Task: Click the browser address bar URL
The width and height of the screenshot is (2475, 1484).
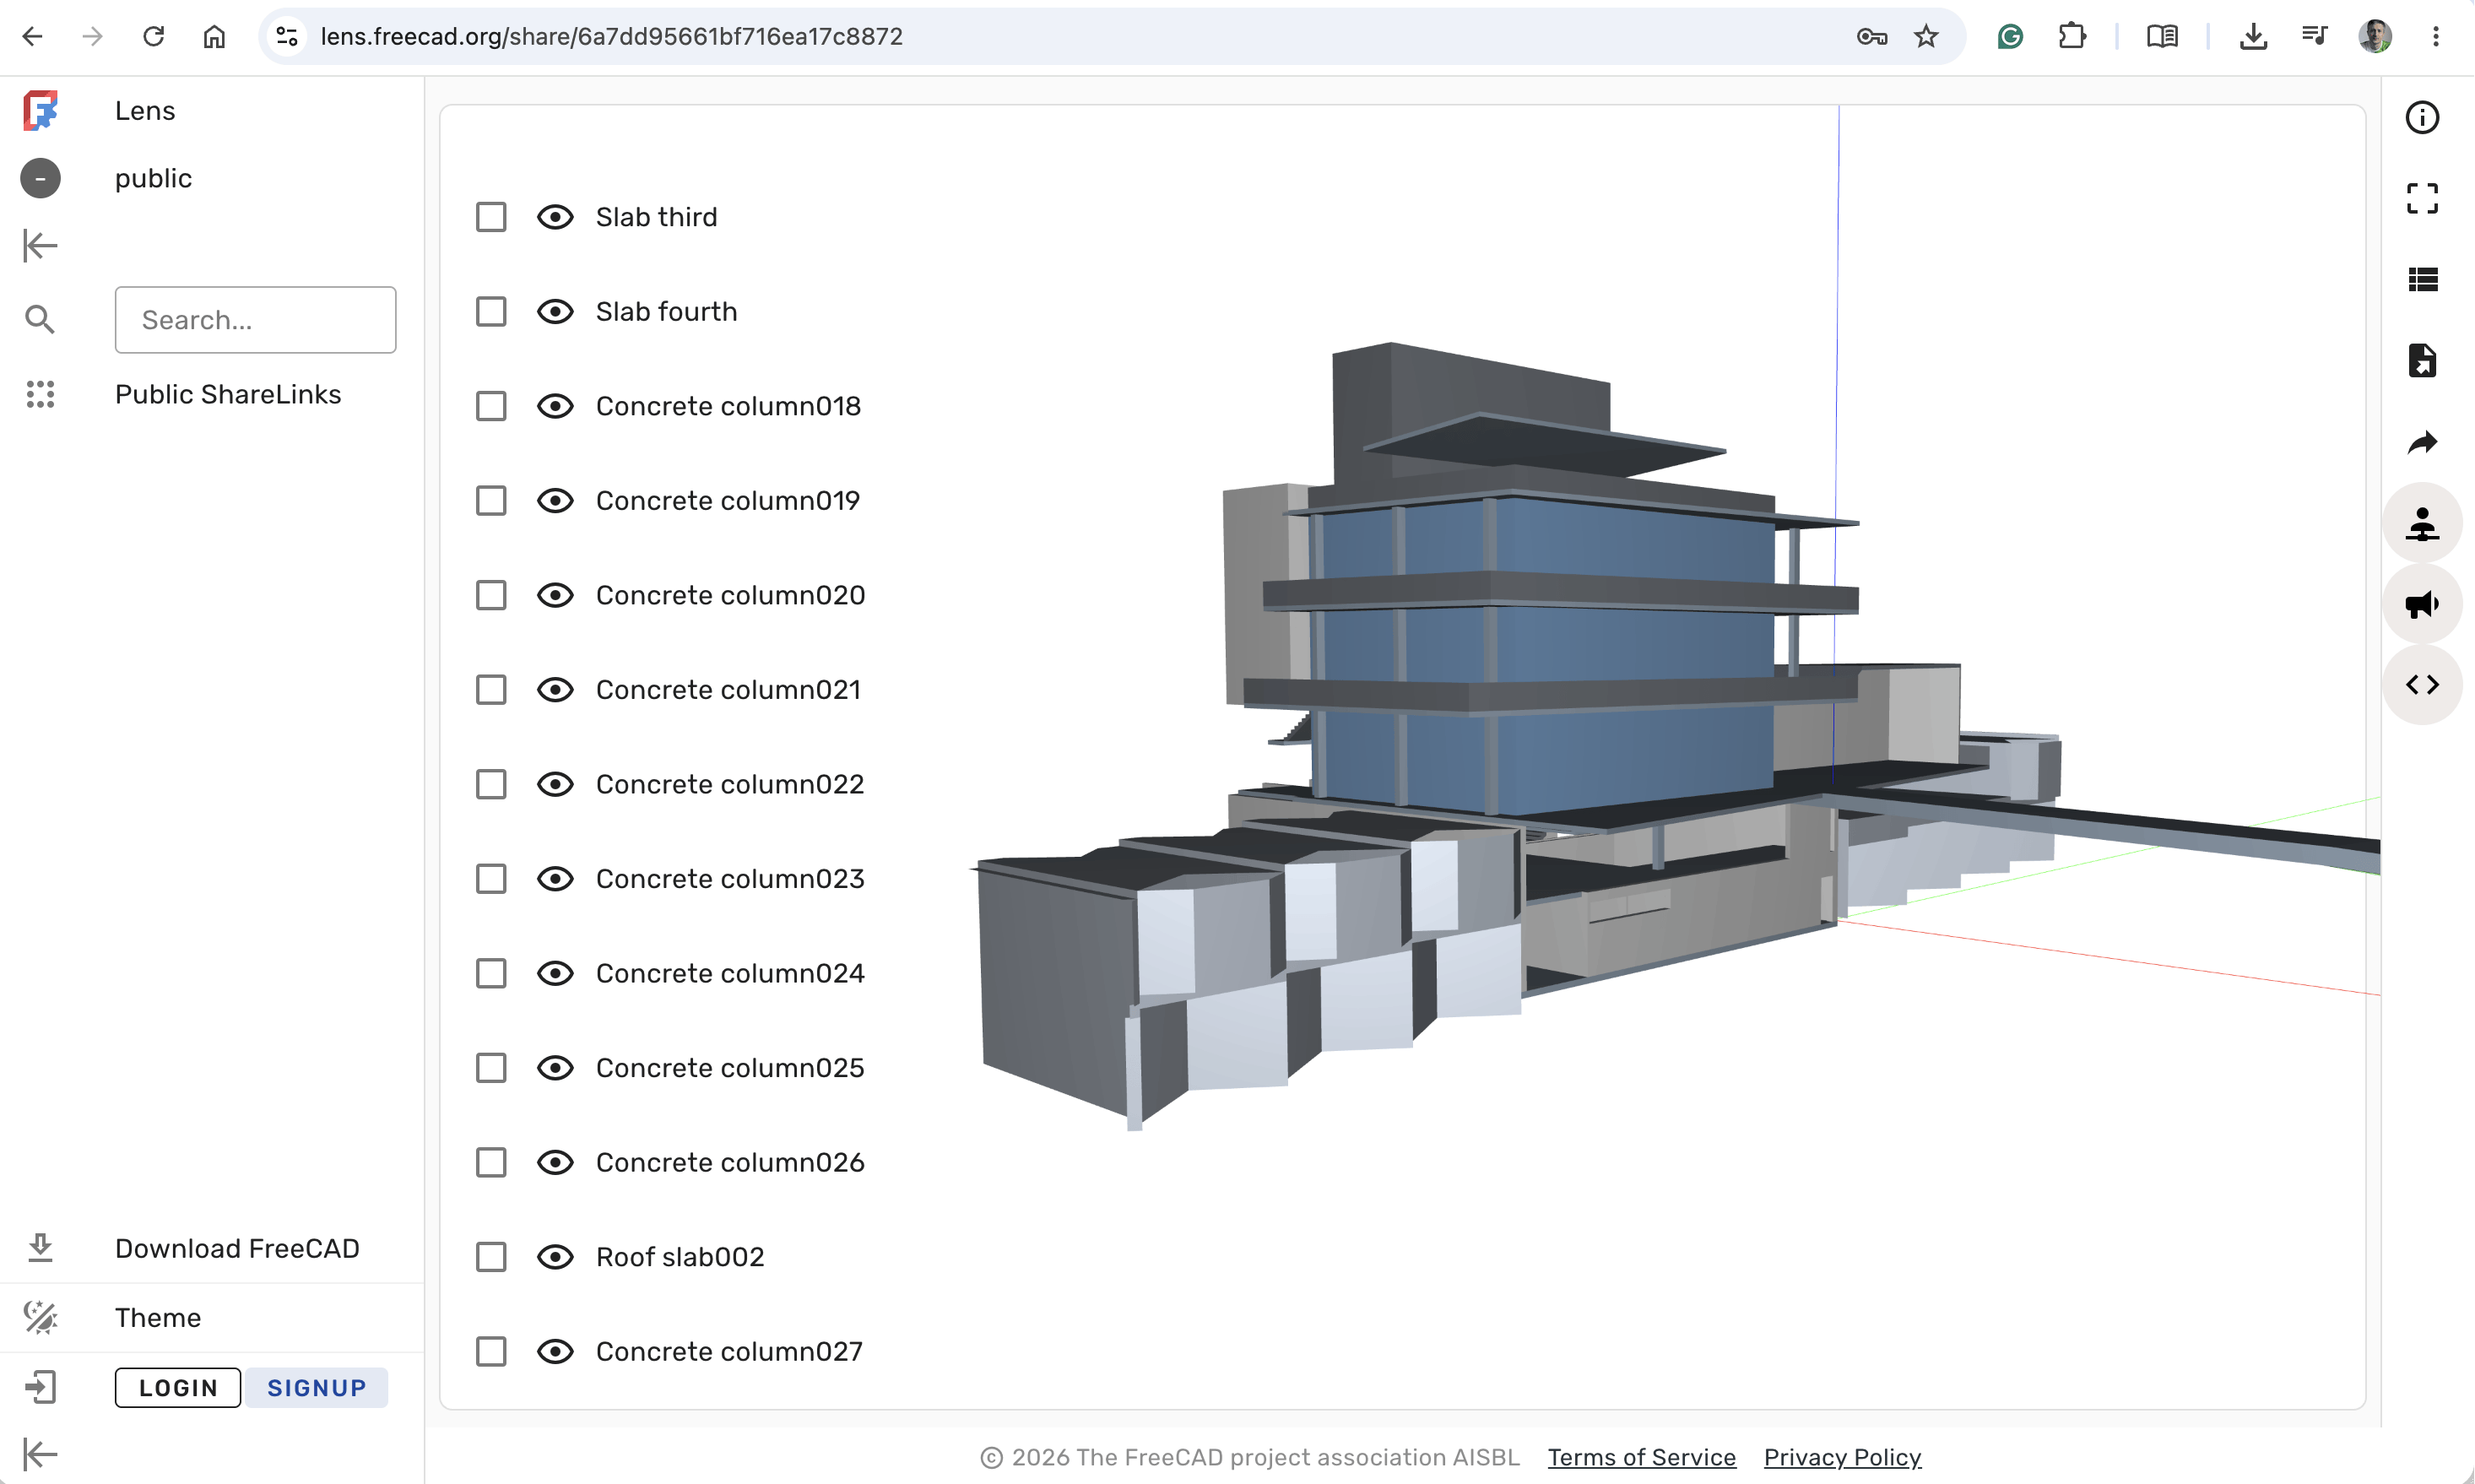Action: 611,36
